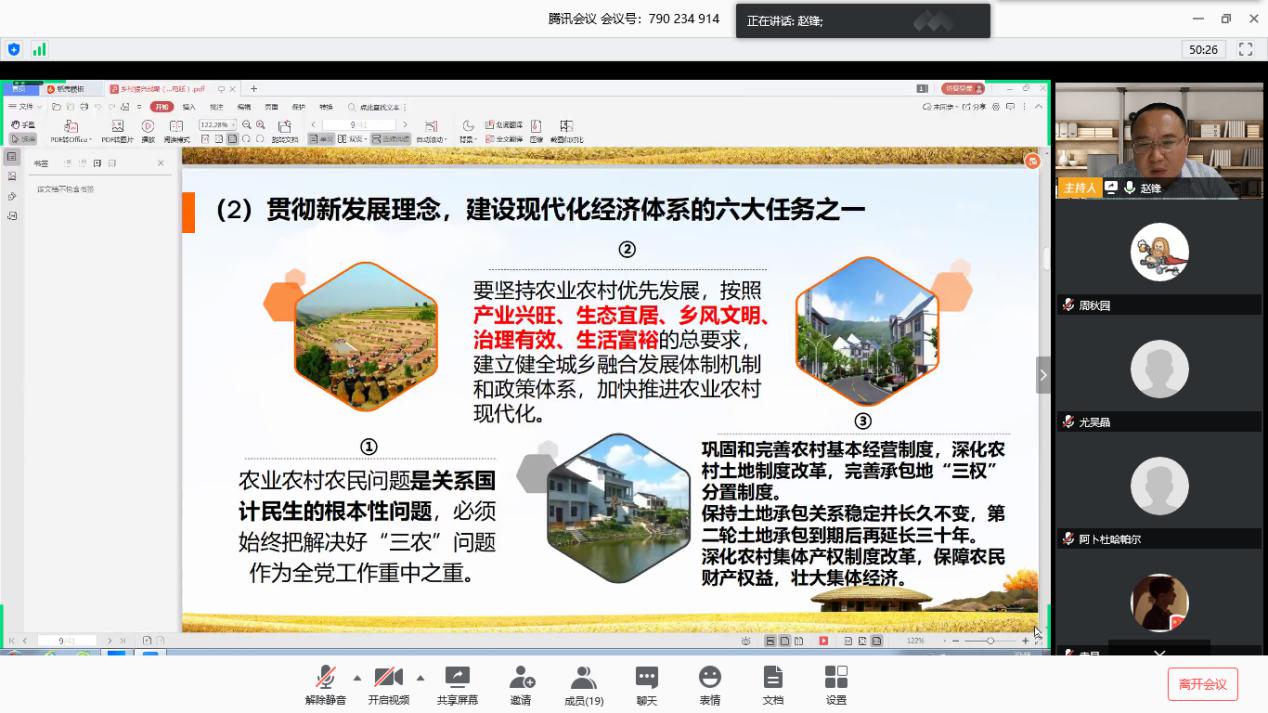Go to first page in status bar
Screen dimensions: 1268x713
(x=12, y=640)
